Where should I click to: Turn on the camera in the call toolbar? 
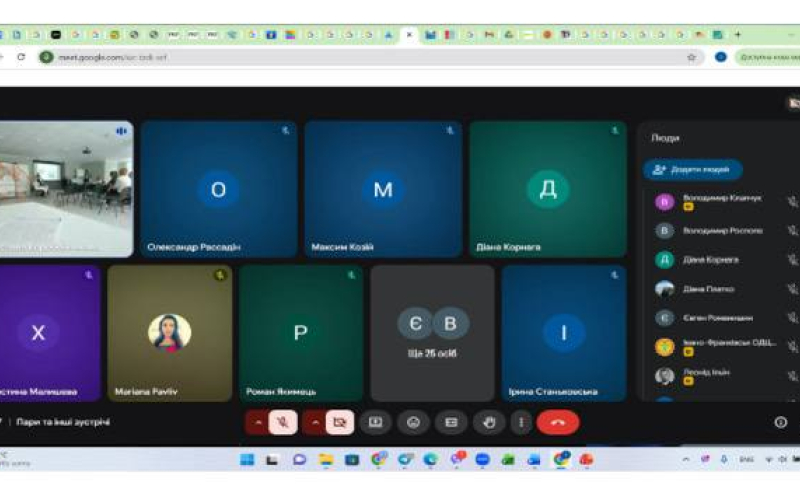tap(339, 422)
